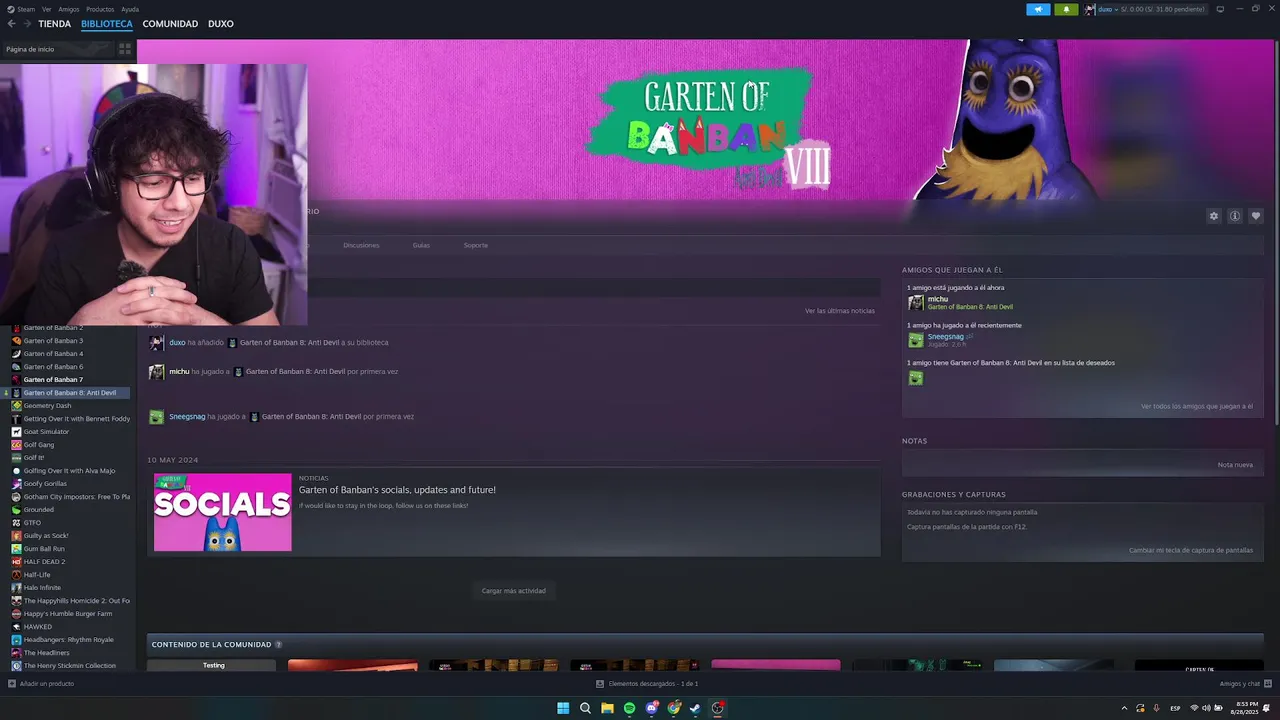Open the Steam announcements megaphone button
The width and height of the screenshot is (1280, 720).
point(1038,9)
